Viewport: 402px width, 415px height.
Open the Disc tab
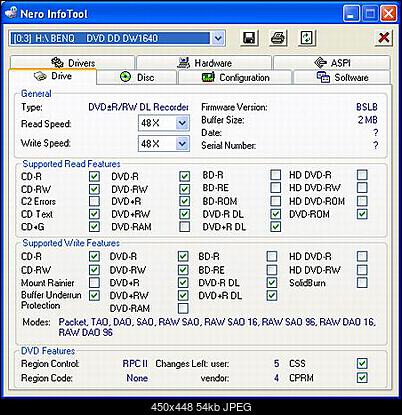click(137, 77)
